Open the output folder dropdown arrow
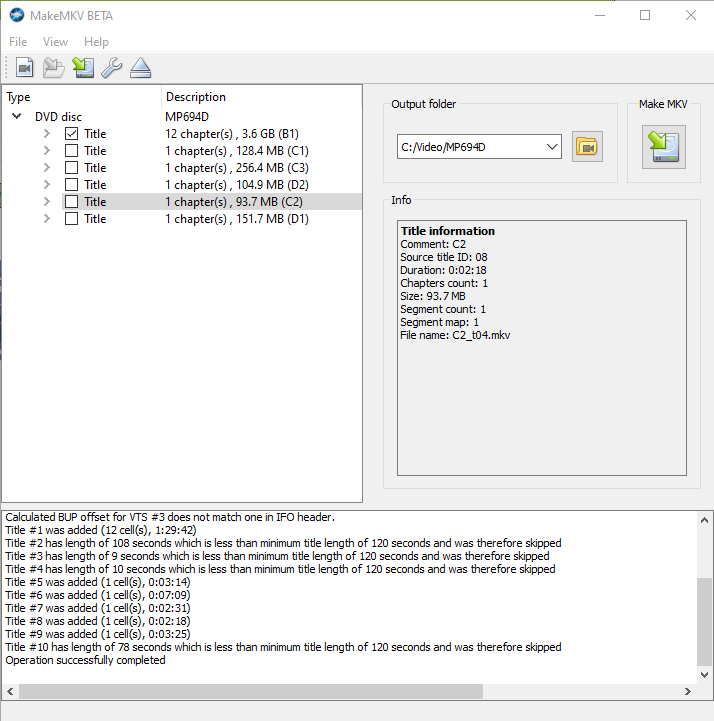 (552, 147)
